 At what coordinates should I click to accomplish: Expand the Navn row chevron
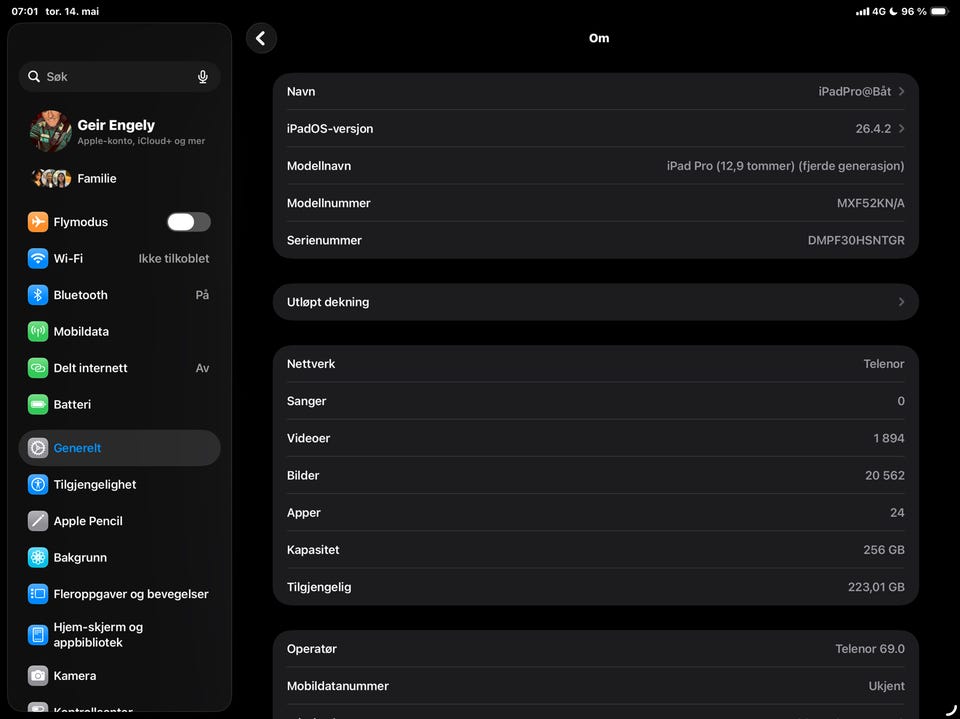pos(901,91)
